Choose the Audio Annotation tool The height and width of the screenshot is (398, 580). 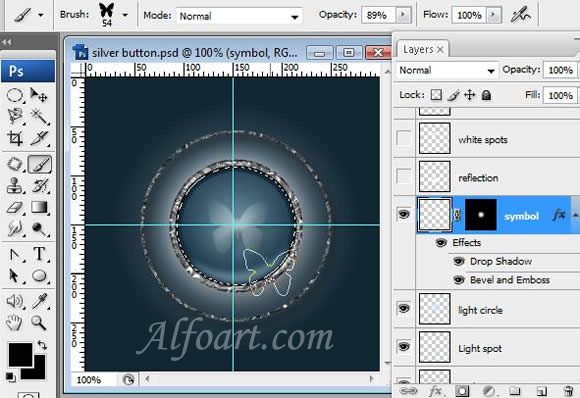(15, 301)
